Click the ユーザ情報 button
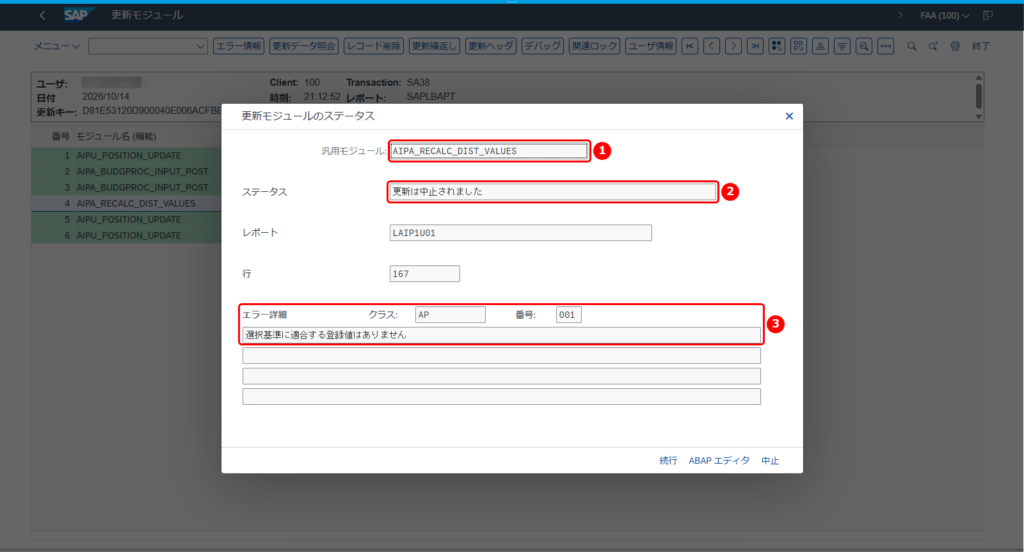1024x552 pixels. [650, 46]
